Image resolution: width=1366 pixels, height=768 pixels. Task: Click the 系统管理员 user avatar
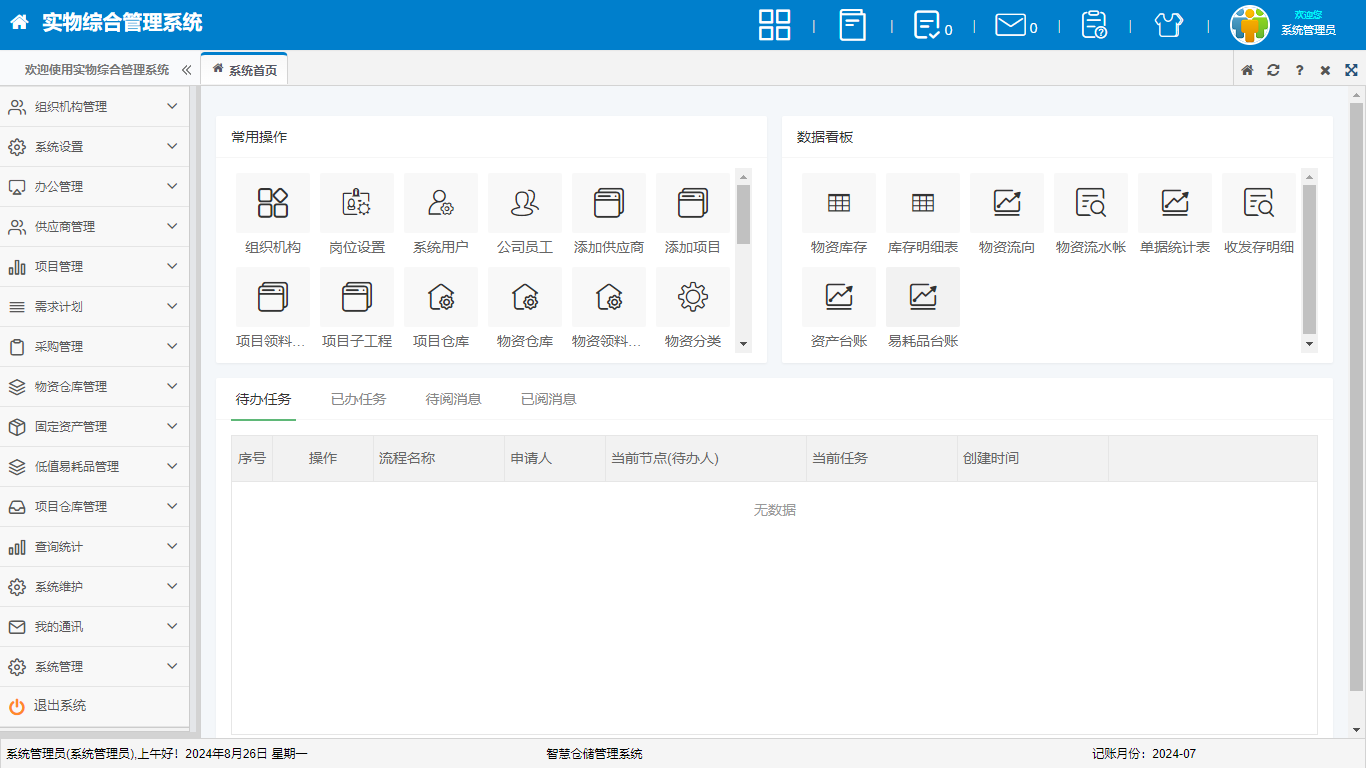pos(1249,25)
